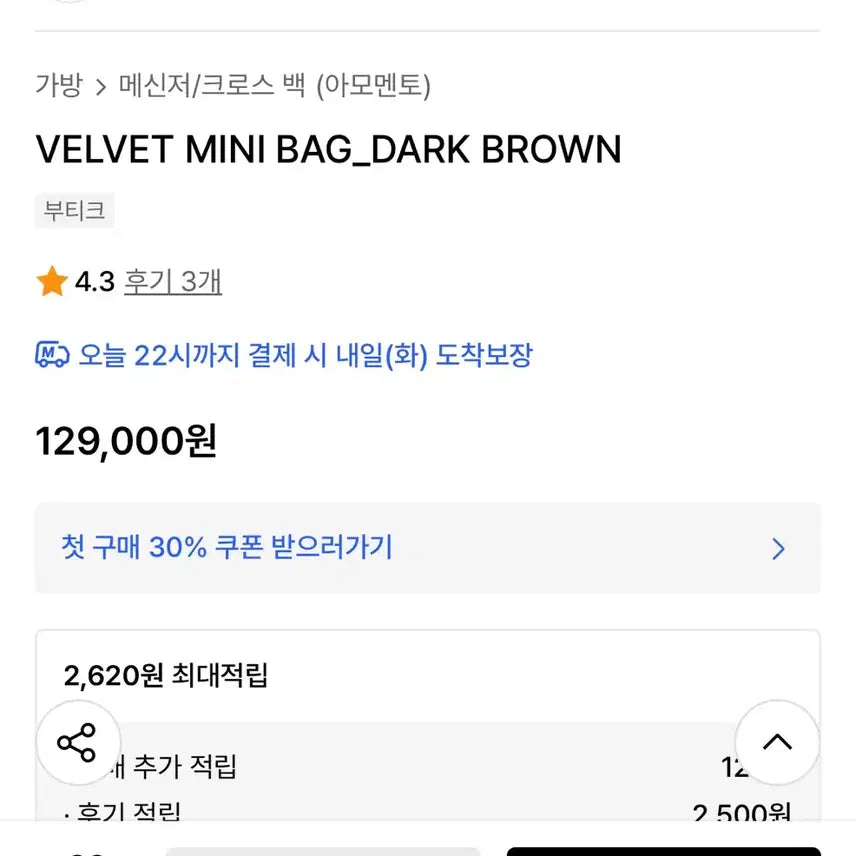
Task: Select the 부티크 tag
Action: coord(75,211)
